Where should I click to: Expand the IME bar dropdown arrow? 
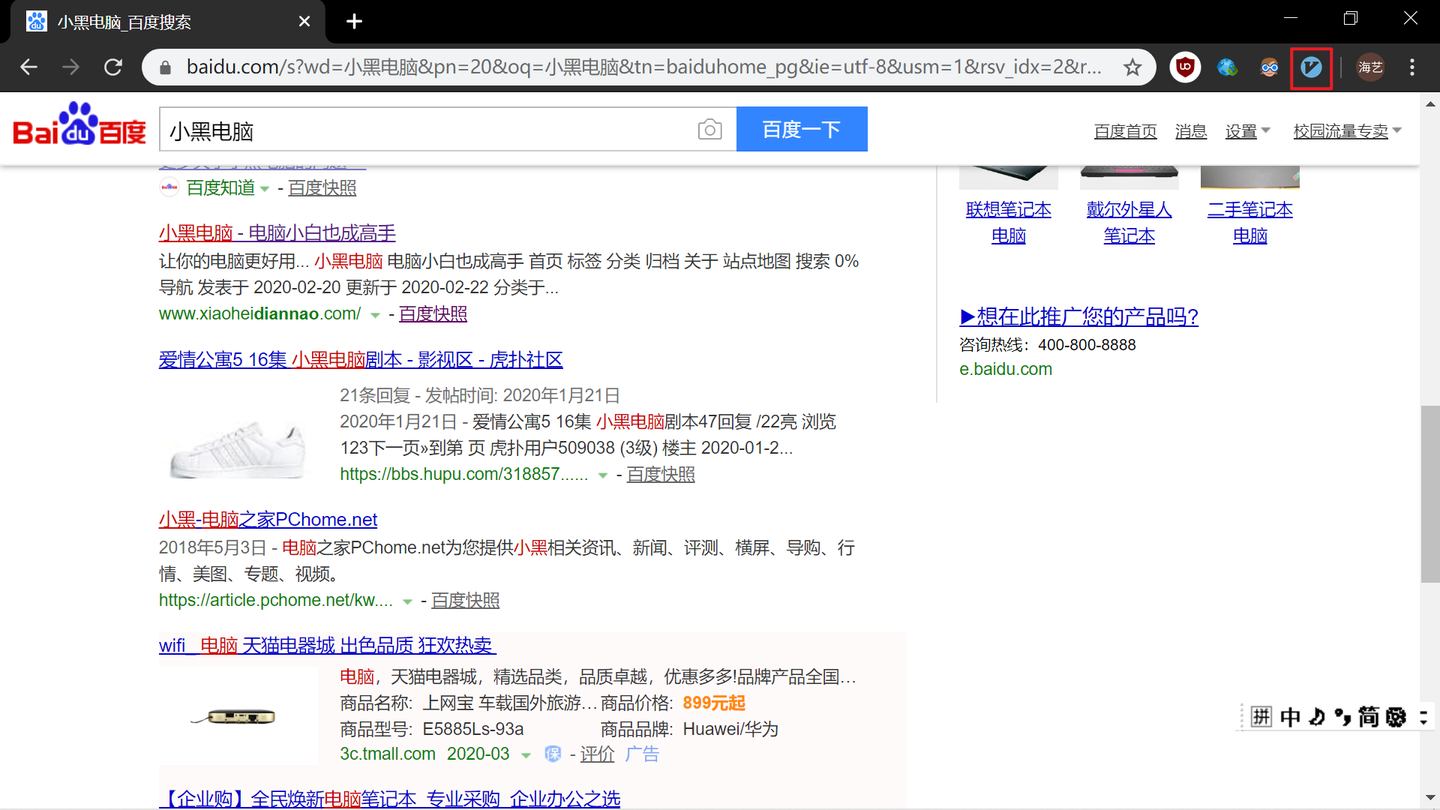coord(1424,717)
